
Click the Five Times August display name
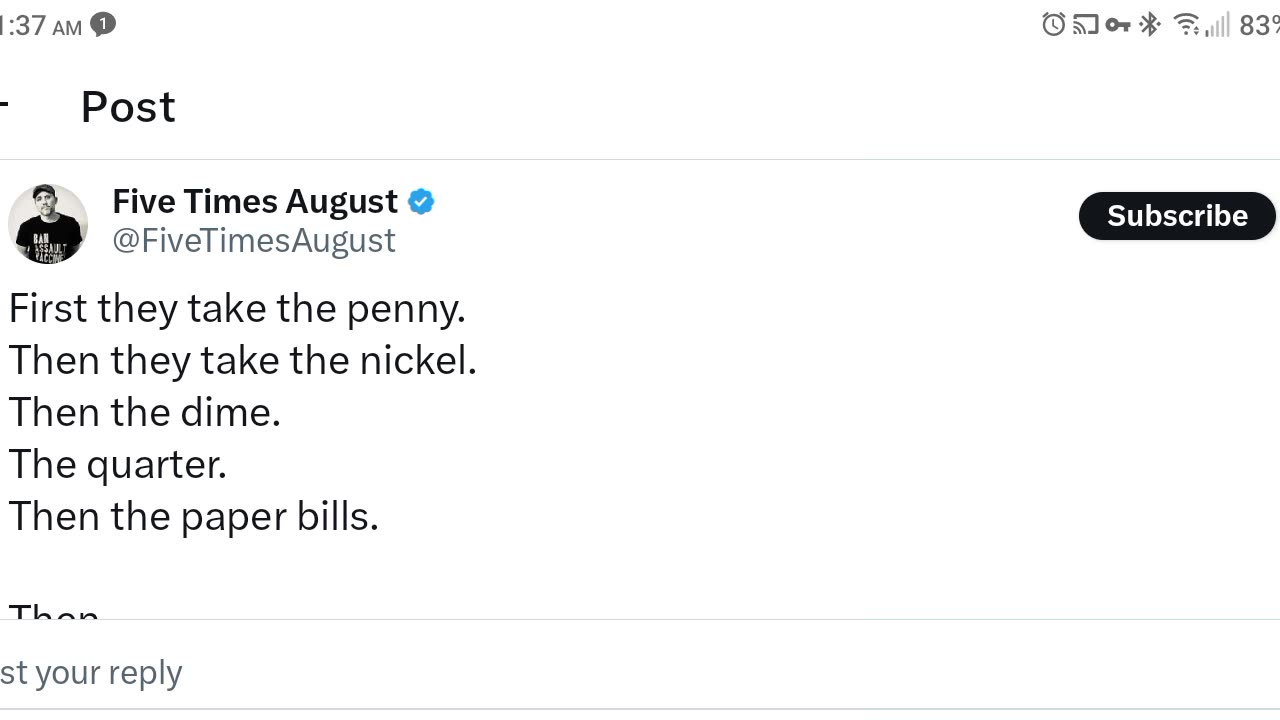[255, 201]
